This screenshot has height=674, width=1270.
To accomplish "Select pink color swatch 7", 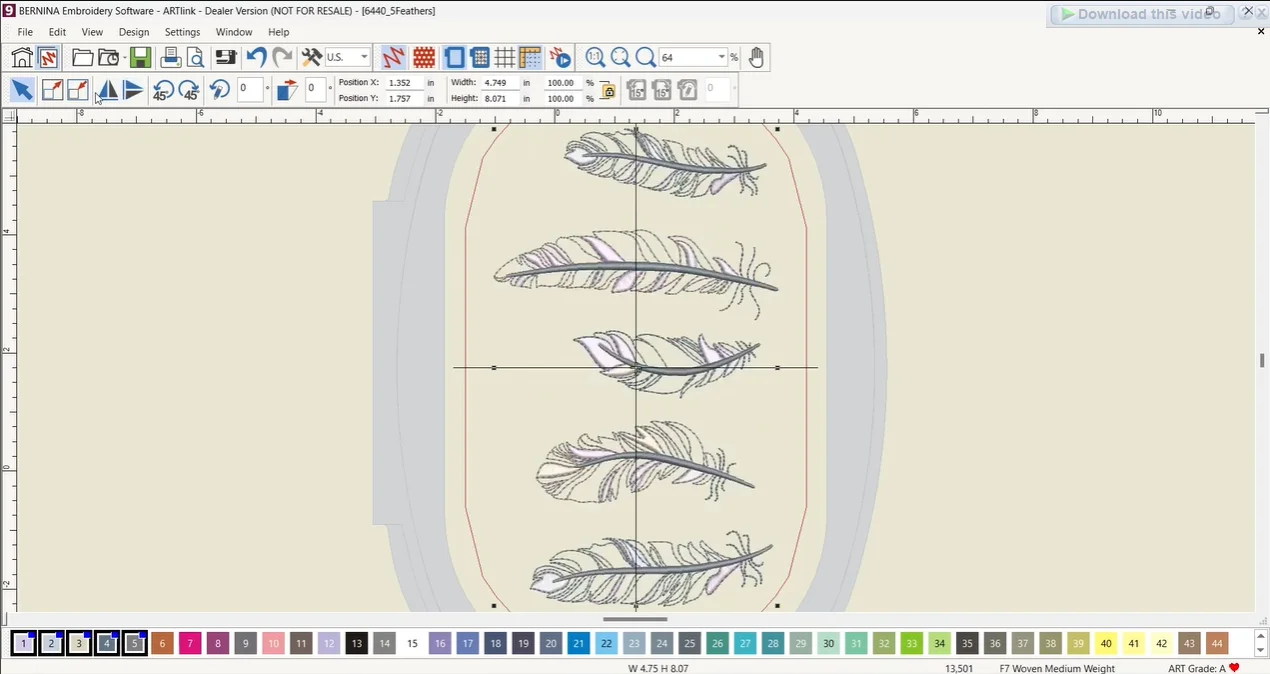I will (x=190, y=643).
